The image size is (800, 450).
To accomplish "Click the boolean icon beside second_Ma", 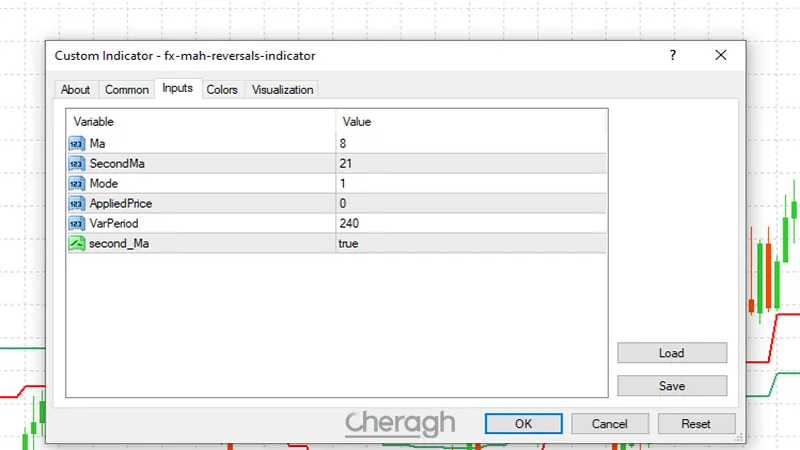I will (x=77, y=243).
